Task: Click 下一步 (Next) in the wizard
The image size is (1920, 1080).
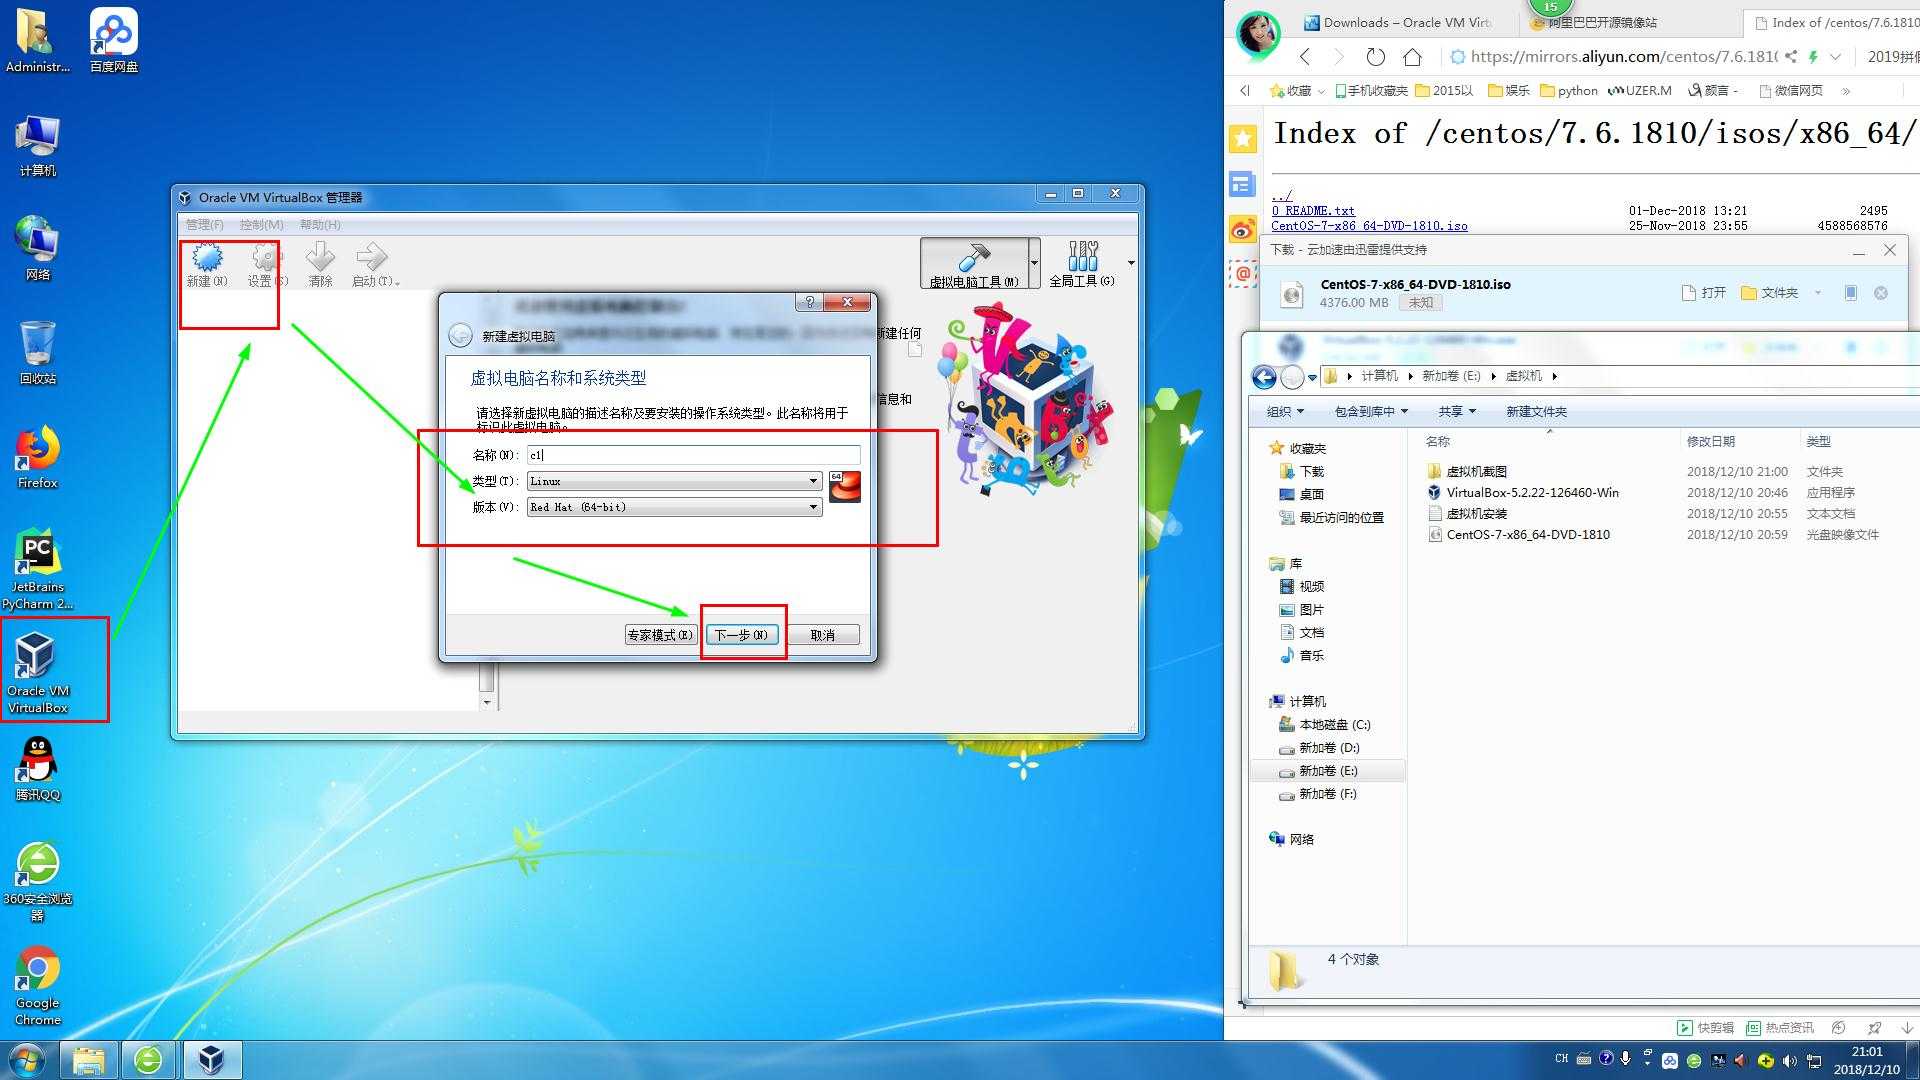Action: tap(741, 635)
